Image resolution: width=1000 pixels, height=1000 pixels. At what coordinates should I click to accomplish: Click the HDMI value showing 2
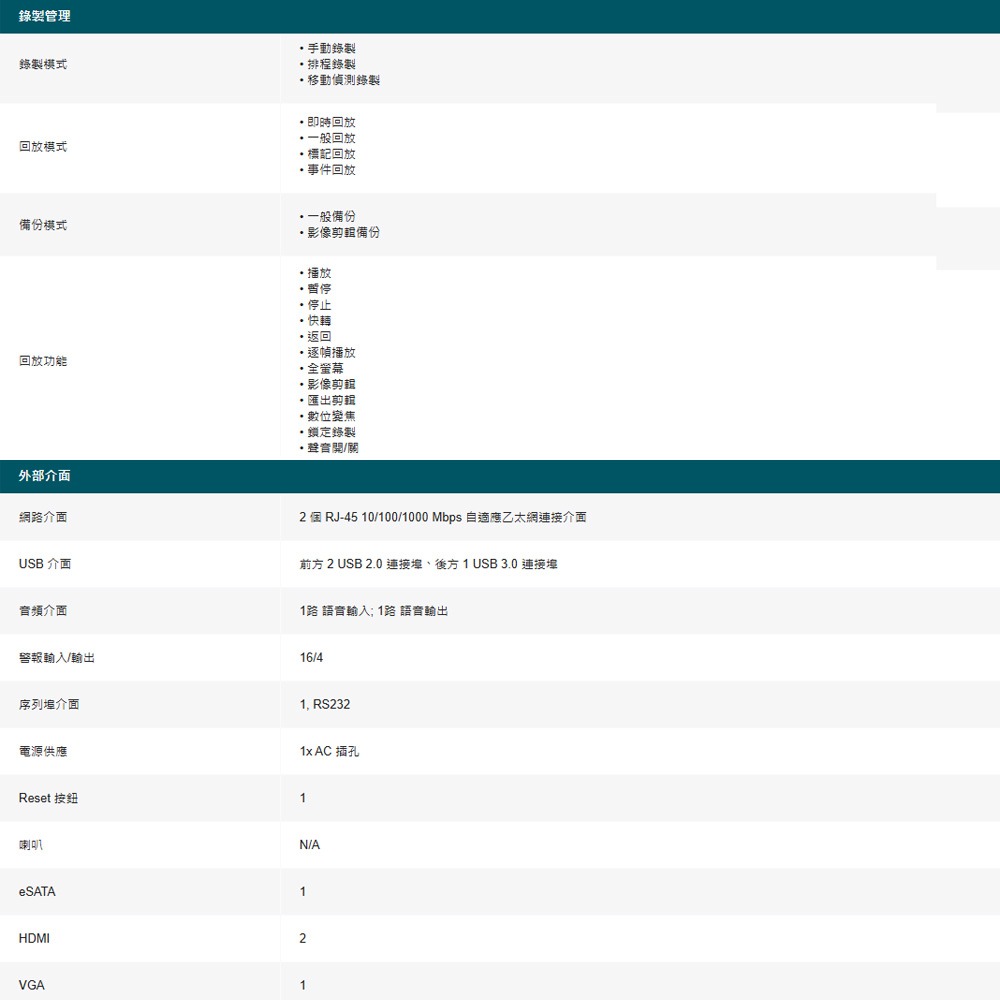point(300,938)
